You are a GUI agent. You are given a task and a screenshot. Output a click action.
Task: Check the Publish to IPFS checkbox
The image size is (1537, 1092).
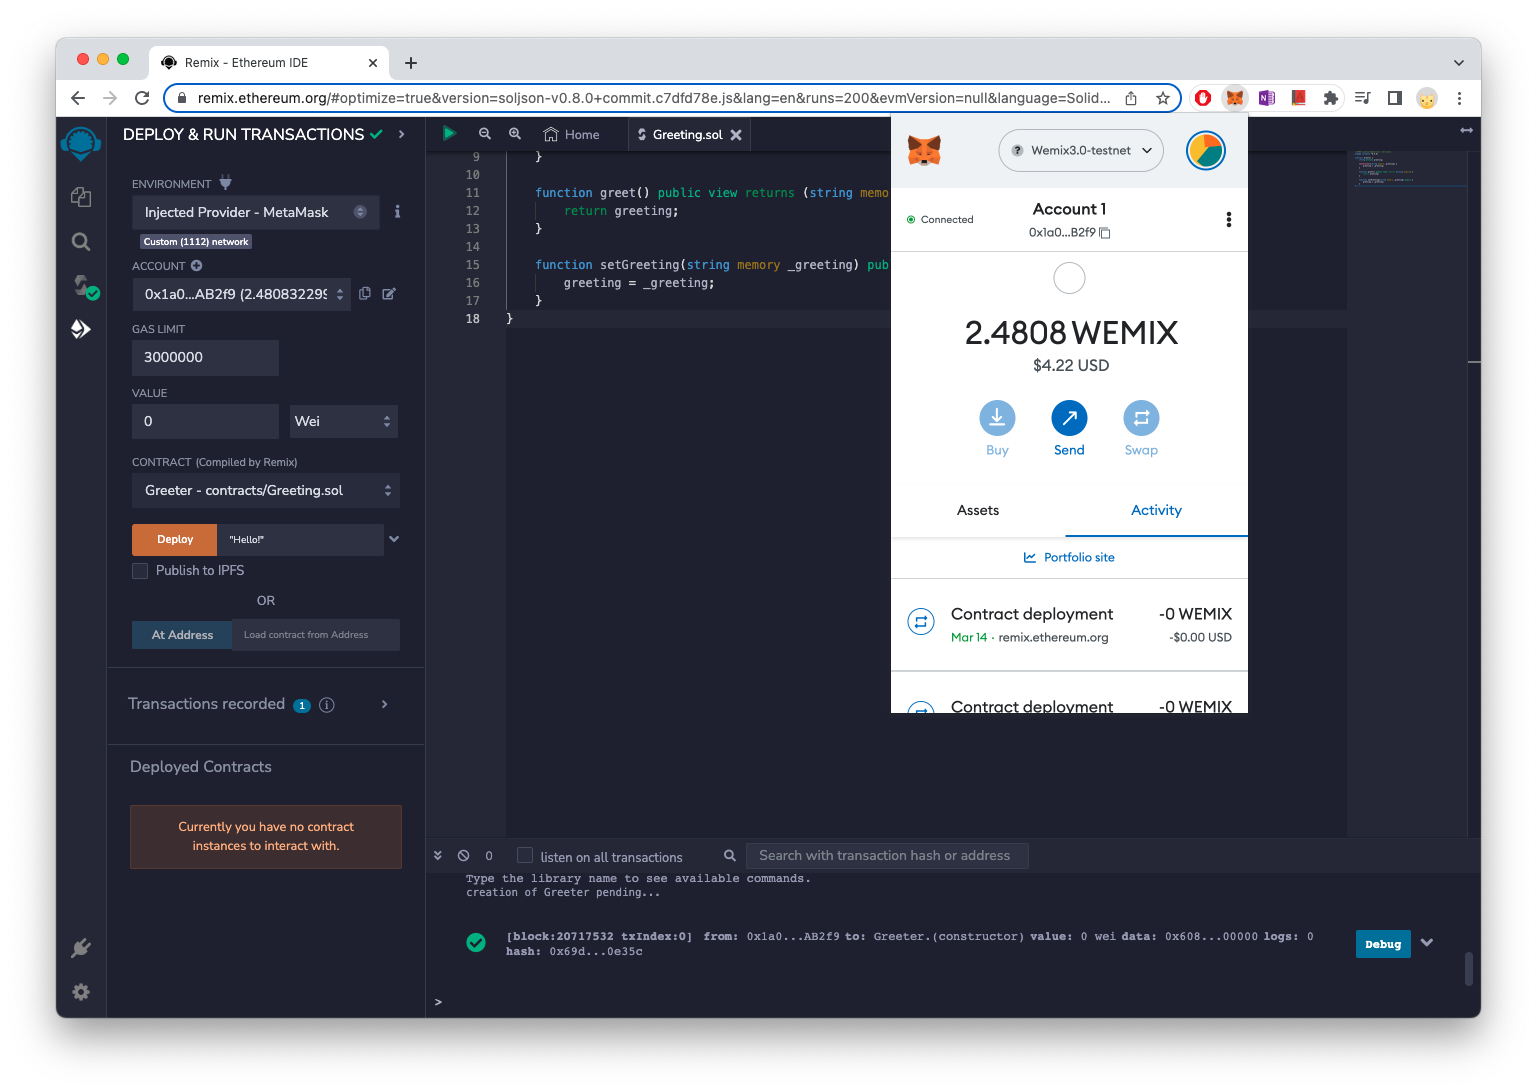(141, 571)
